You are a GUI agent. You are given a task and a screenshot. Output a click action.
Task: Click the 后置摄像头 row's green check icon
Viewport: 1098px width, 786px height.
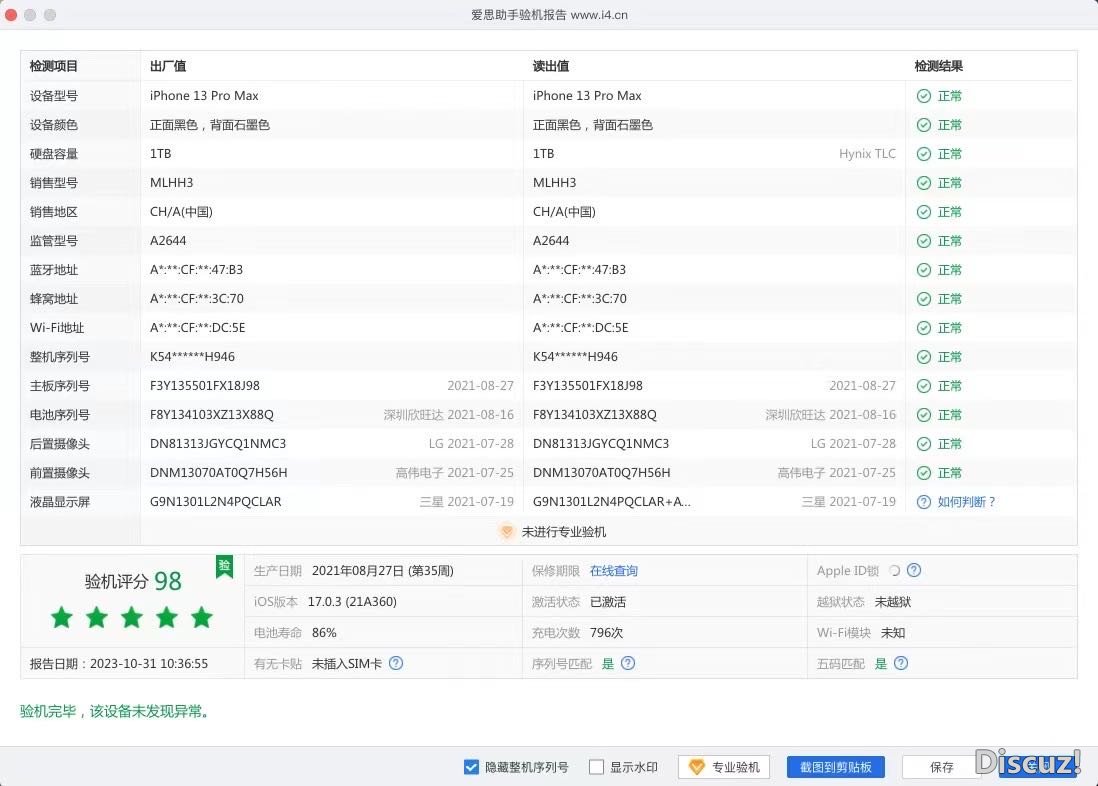924,444
